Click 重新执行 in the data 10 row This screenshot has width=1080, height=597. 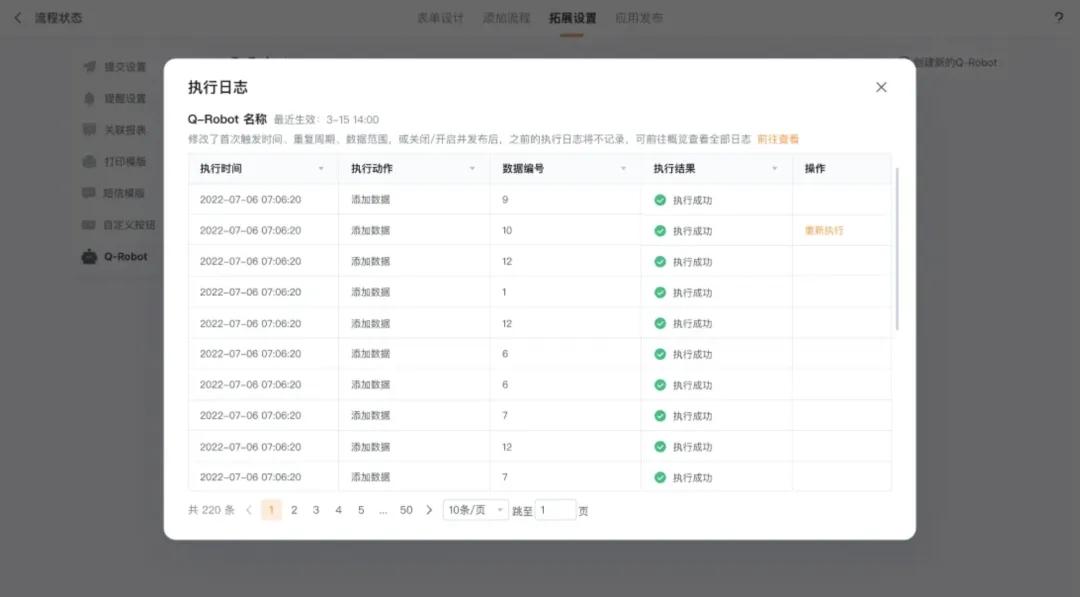pyautogui.click(x=824, y=231)
